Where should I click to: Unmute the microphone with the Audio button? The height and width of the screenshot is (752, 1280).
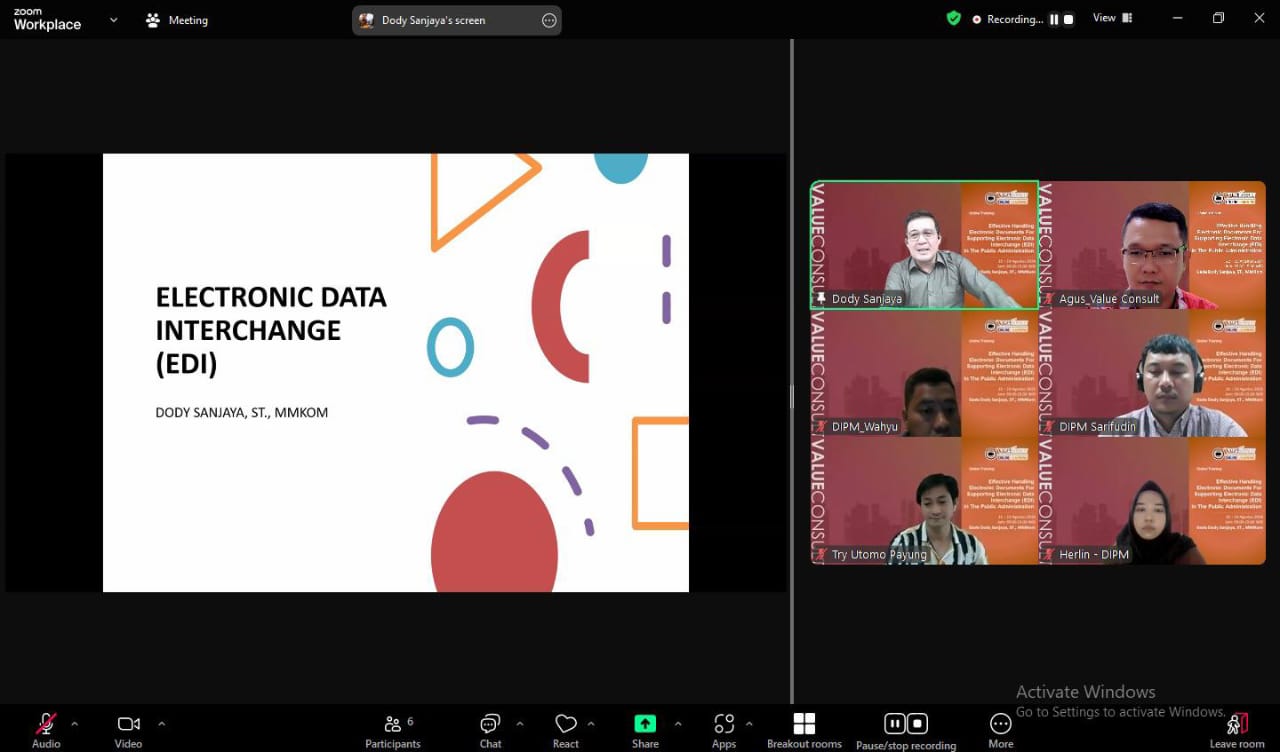46,729
